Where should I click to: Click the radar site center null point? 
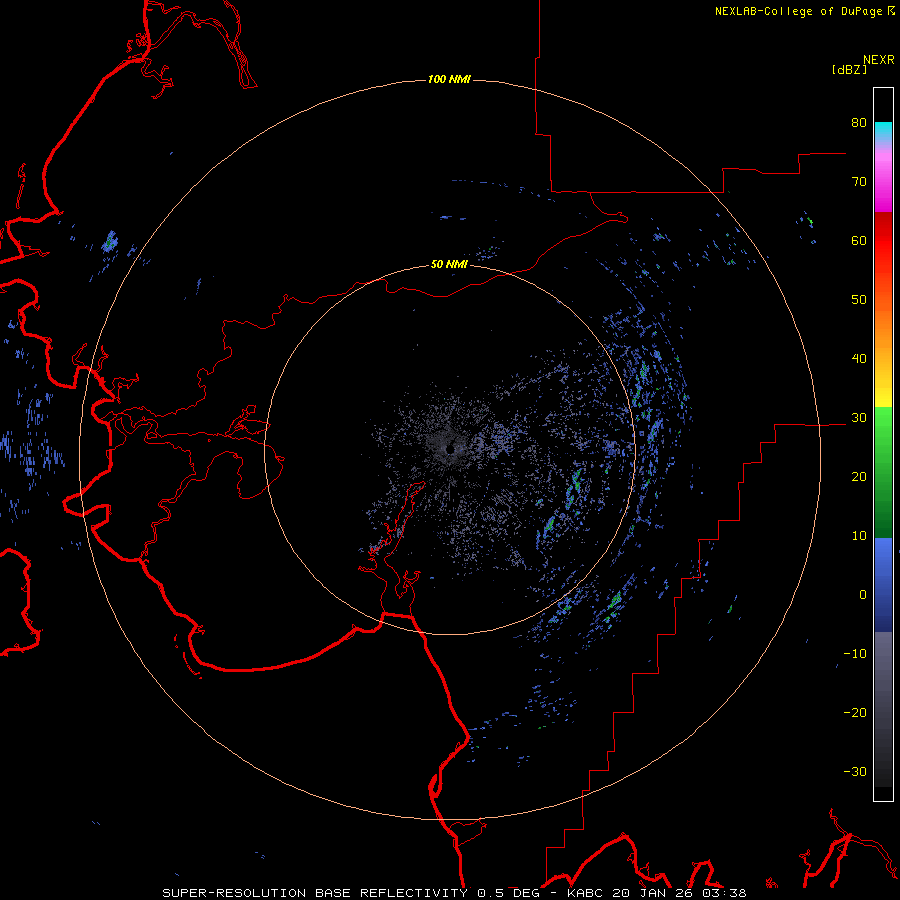(x=451, y=448)
